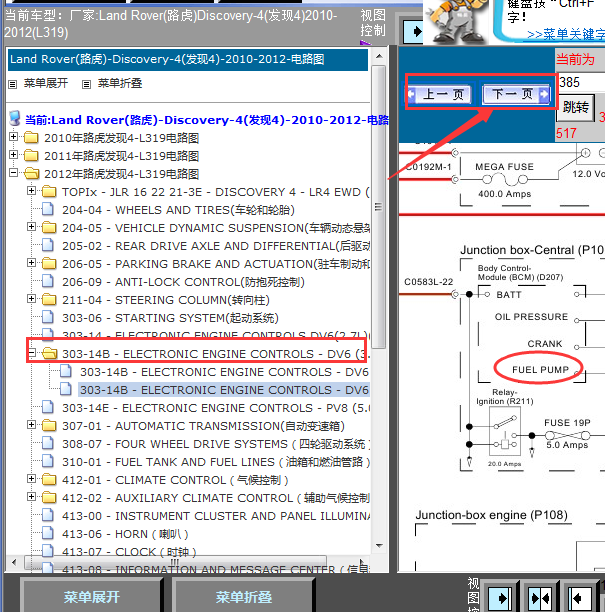Expand the TOPIx - JLR 16 22 21-3E folder
Viewport: 605px width, 612px height.
[x=31, y=190]
